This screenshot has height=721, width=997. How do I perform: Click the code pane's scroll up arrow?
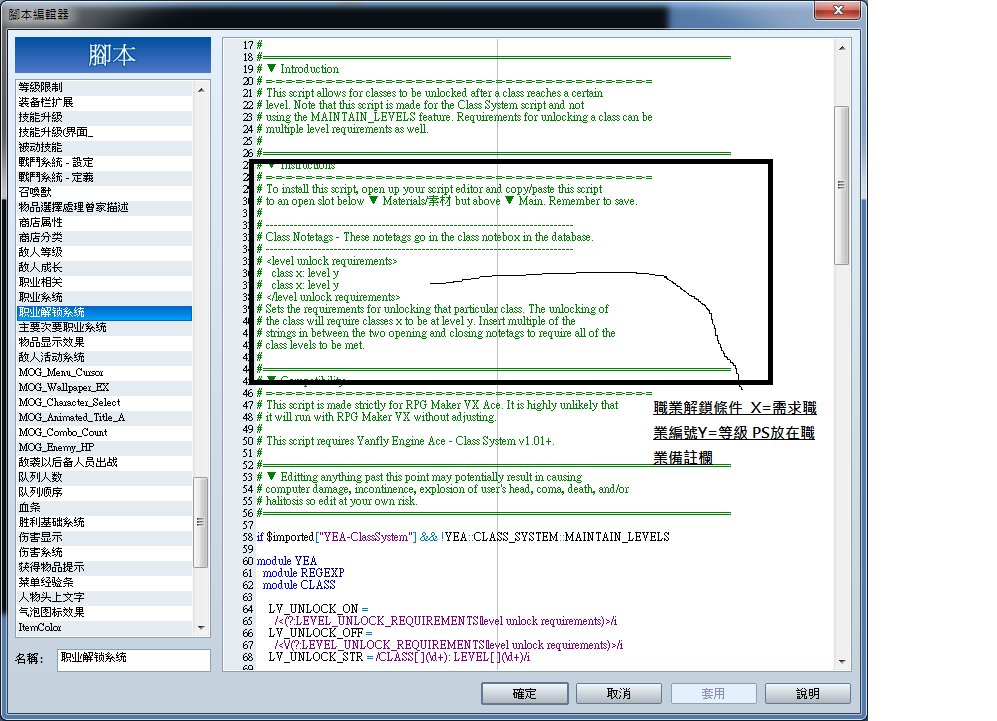pyautogui.click(x=842, y=48)
